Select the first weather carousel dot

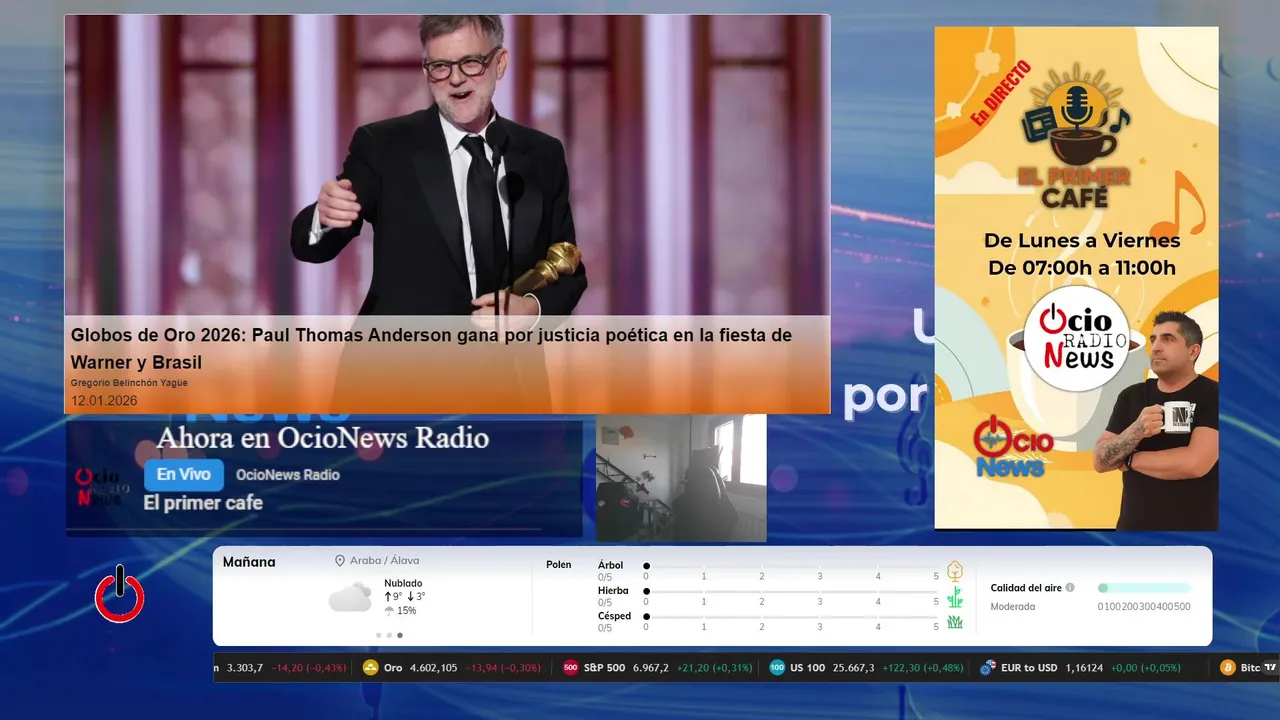point(378,635)
